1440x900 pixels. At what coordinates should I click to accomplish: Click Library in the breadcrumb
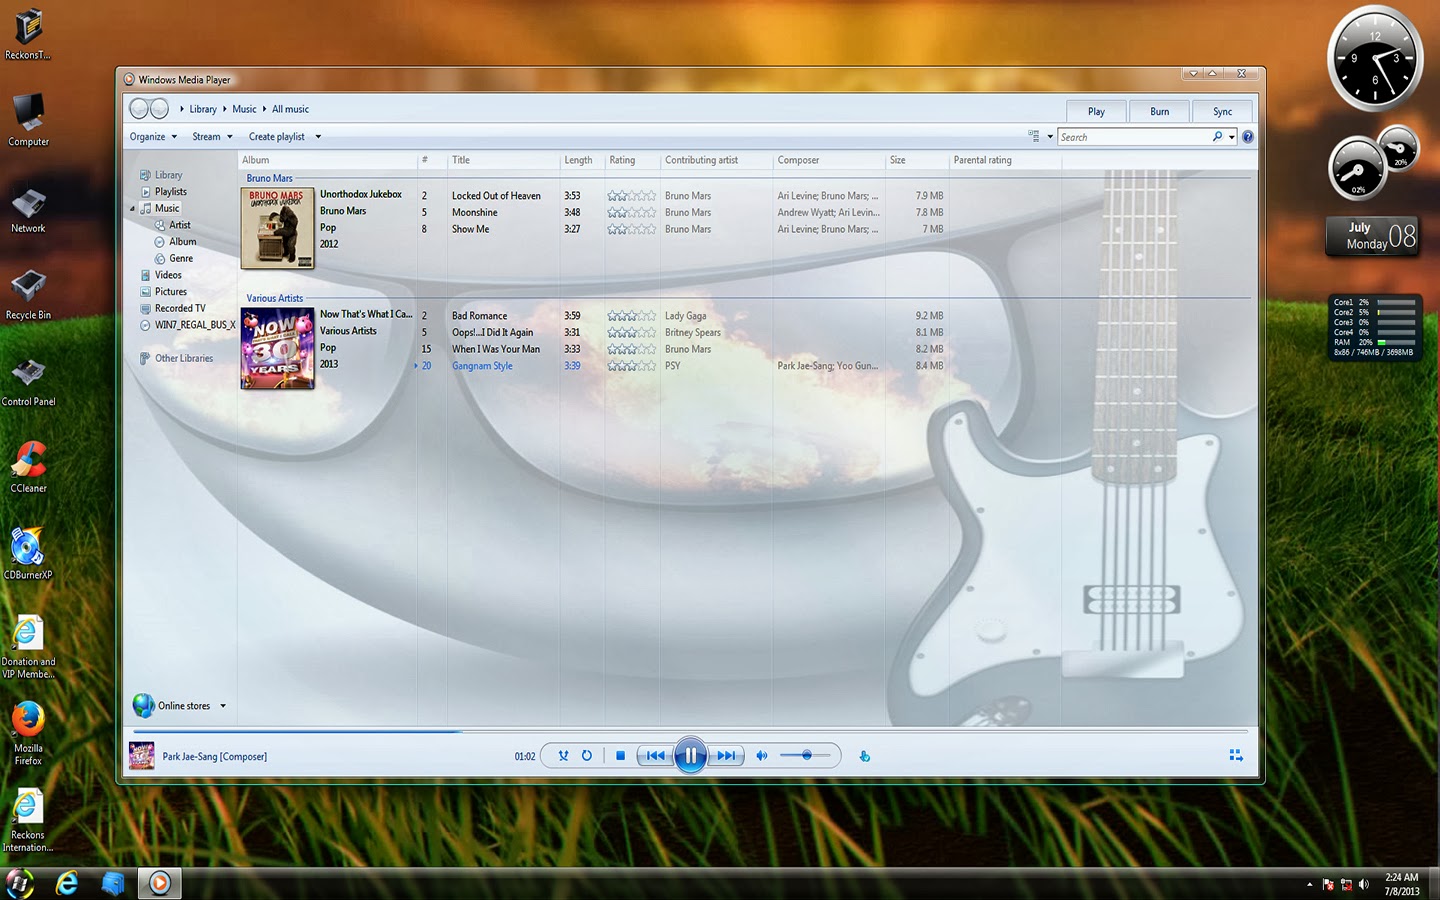(x=203, y=109)
